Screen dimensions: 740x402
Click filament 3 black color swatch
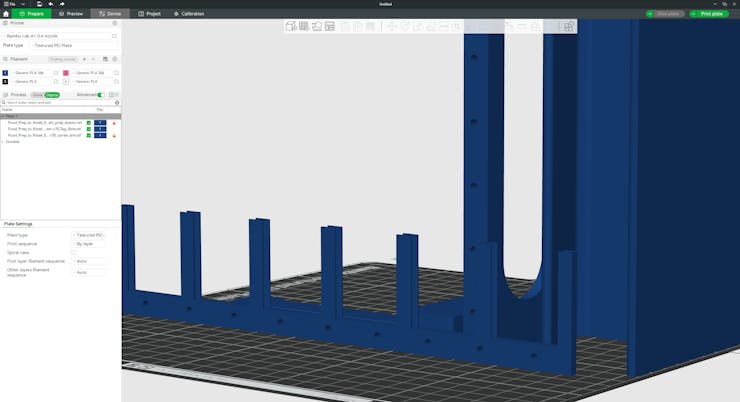click(x=5, y=81)
